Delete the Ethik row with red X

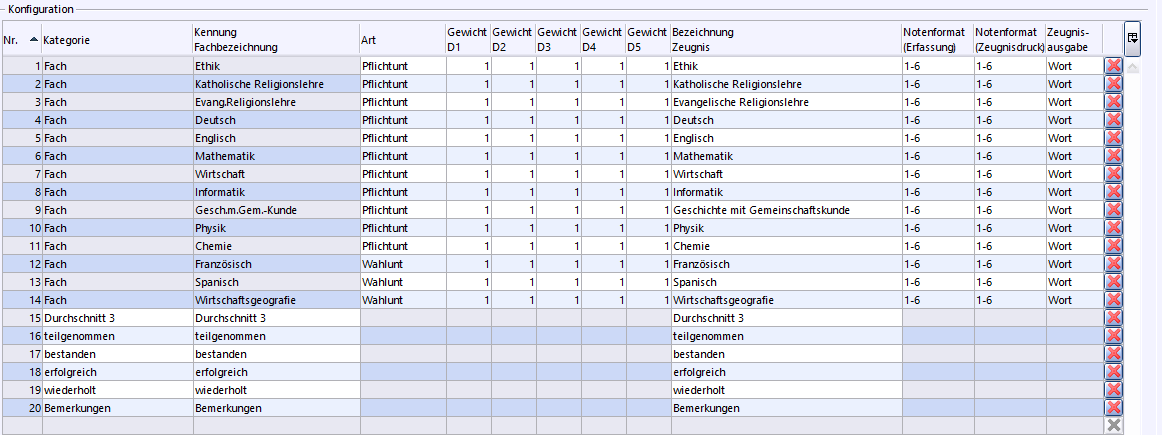click(1112, 66)
